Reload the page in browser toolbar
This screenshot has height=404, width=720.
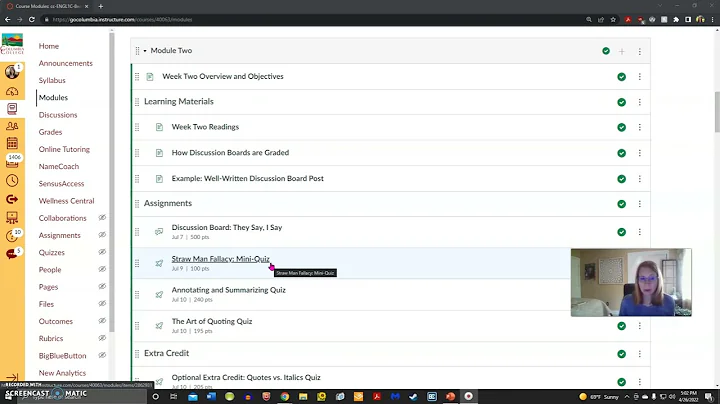(x=32, y=20)
